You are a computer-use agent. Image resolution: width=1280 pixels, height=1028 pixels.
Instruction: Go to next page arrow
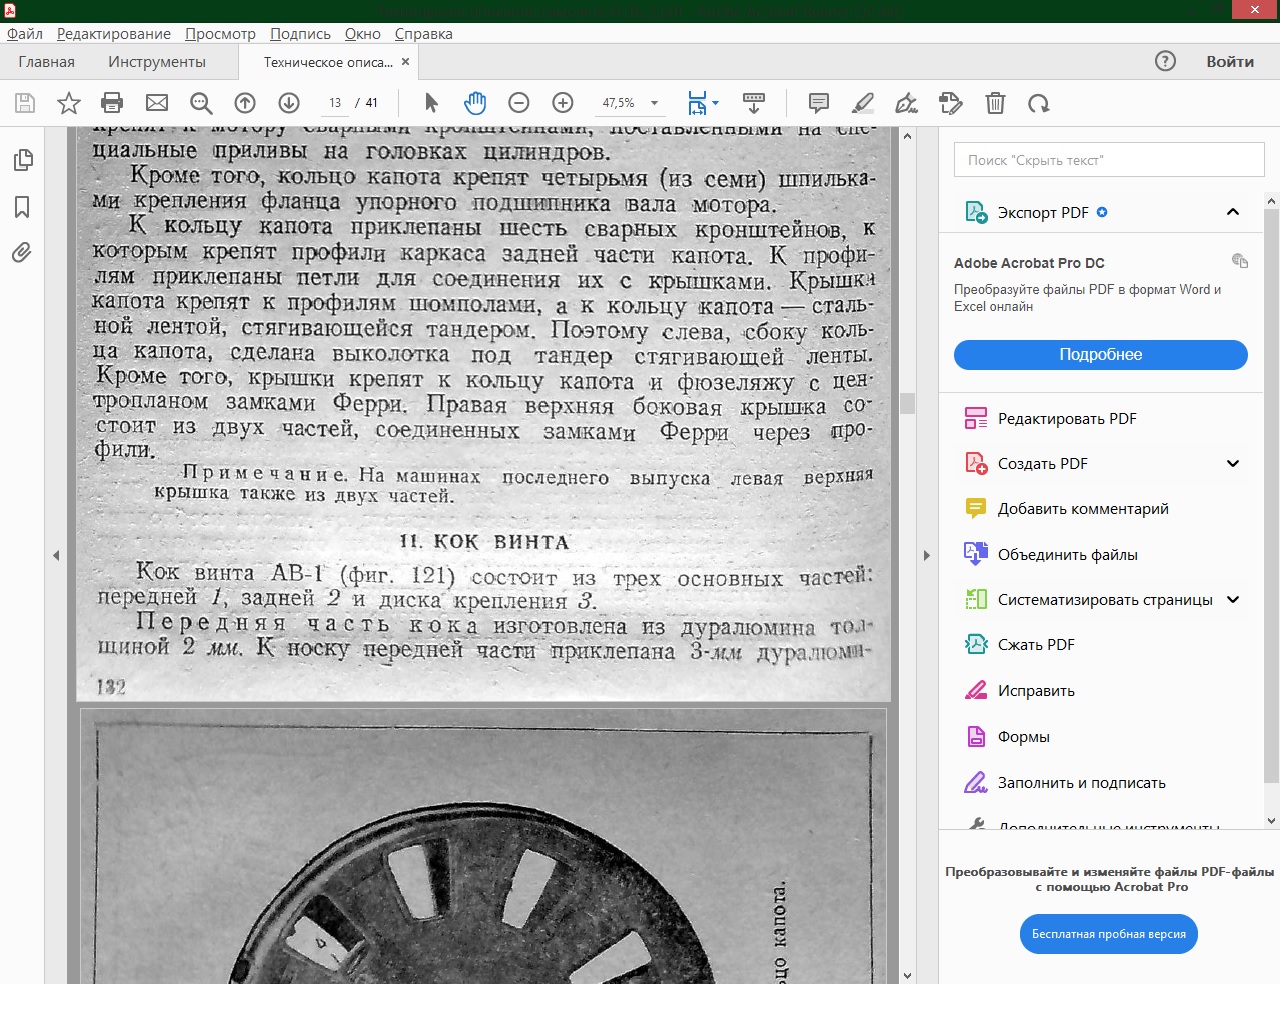pos(289,103)
